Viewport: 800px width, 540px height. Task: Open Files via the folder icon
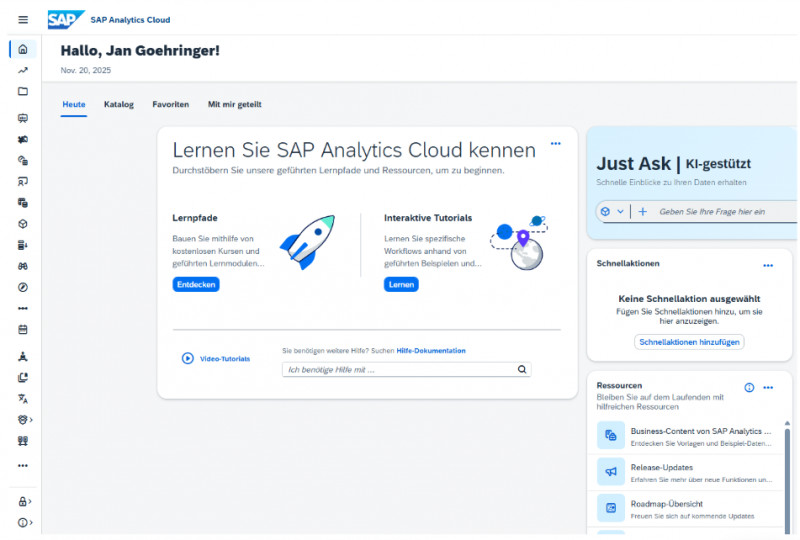pos(23,91)
